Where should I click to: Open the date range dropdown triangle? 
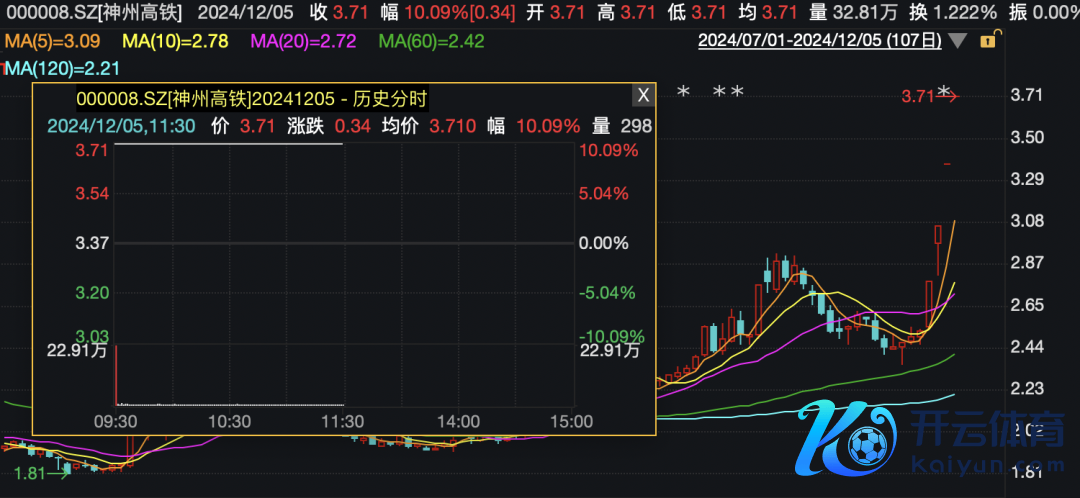tap(959, 41)
